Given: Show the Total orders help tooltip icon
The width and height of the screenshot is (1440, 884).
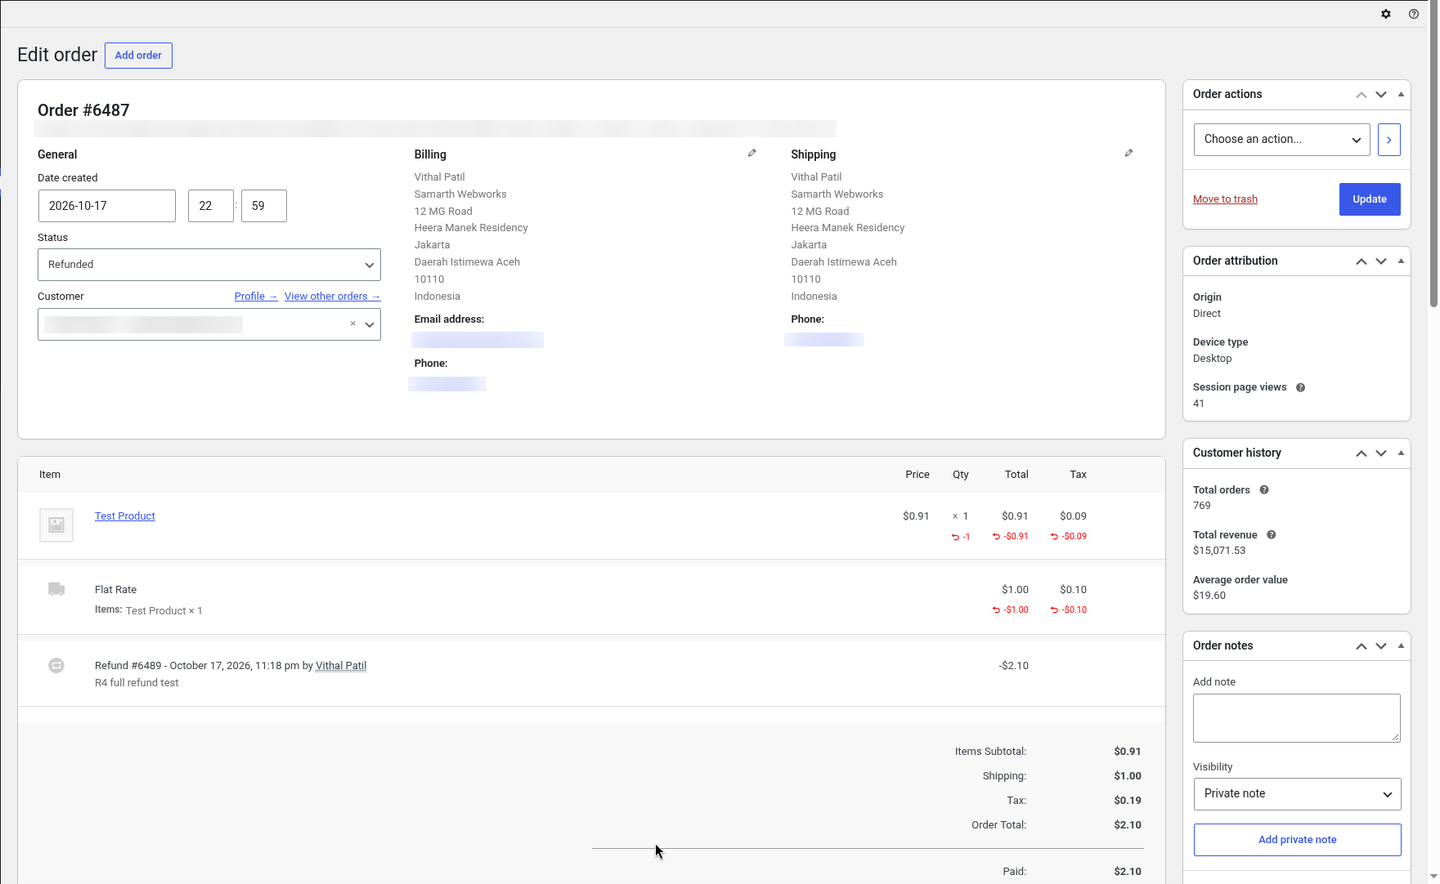Looking at the screenshot, I should pos(1264,490).
